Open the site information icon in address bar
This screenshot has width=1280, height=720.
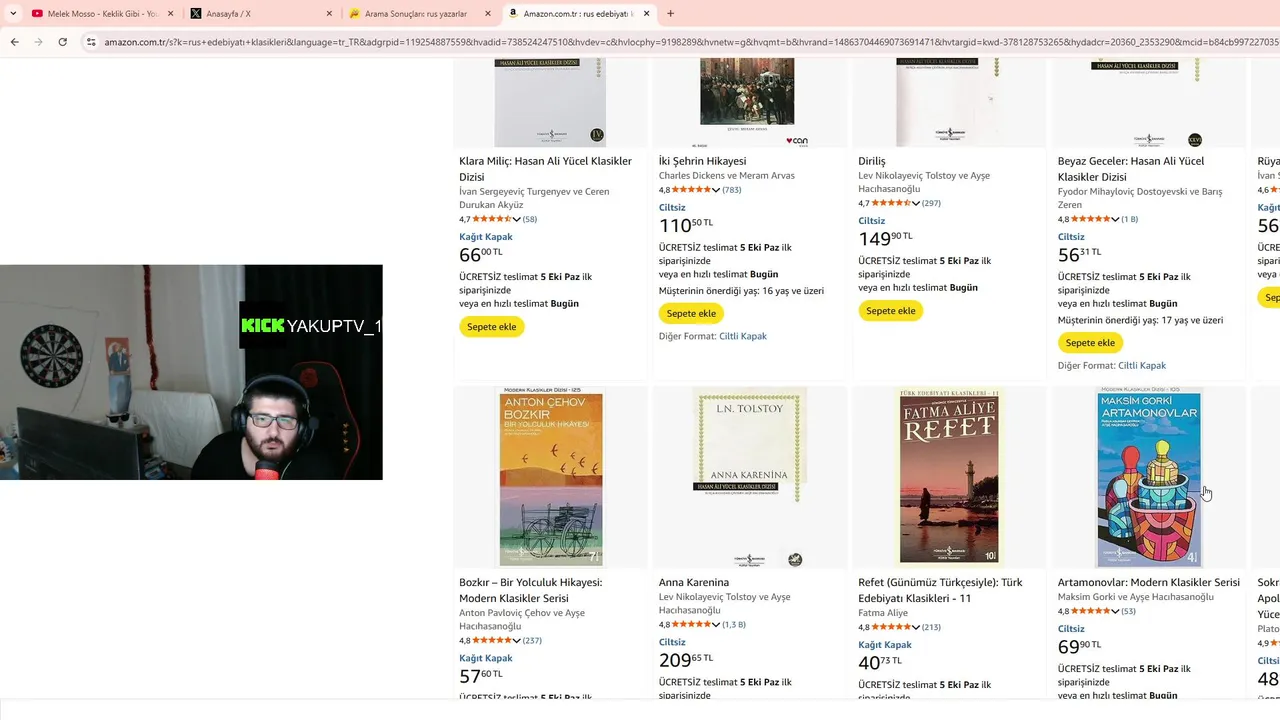pyautogui.click(x=90, y=42)
